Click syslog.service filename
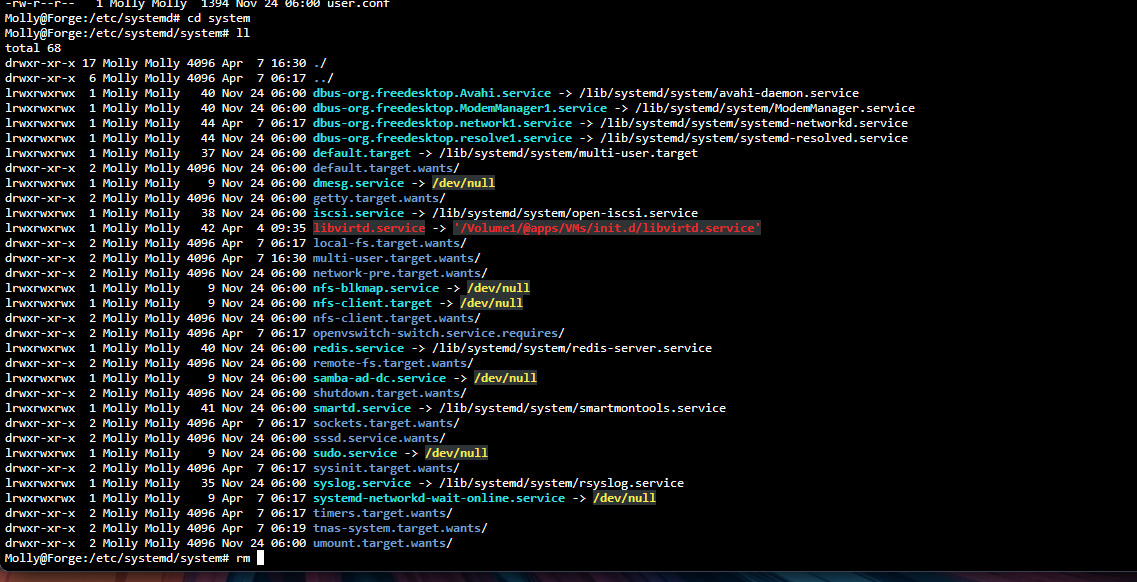Viewport: 1137px width, 582px height. (x=362, y=483)
